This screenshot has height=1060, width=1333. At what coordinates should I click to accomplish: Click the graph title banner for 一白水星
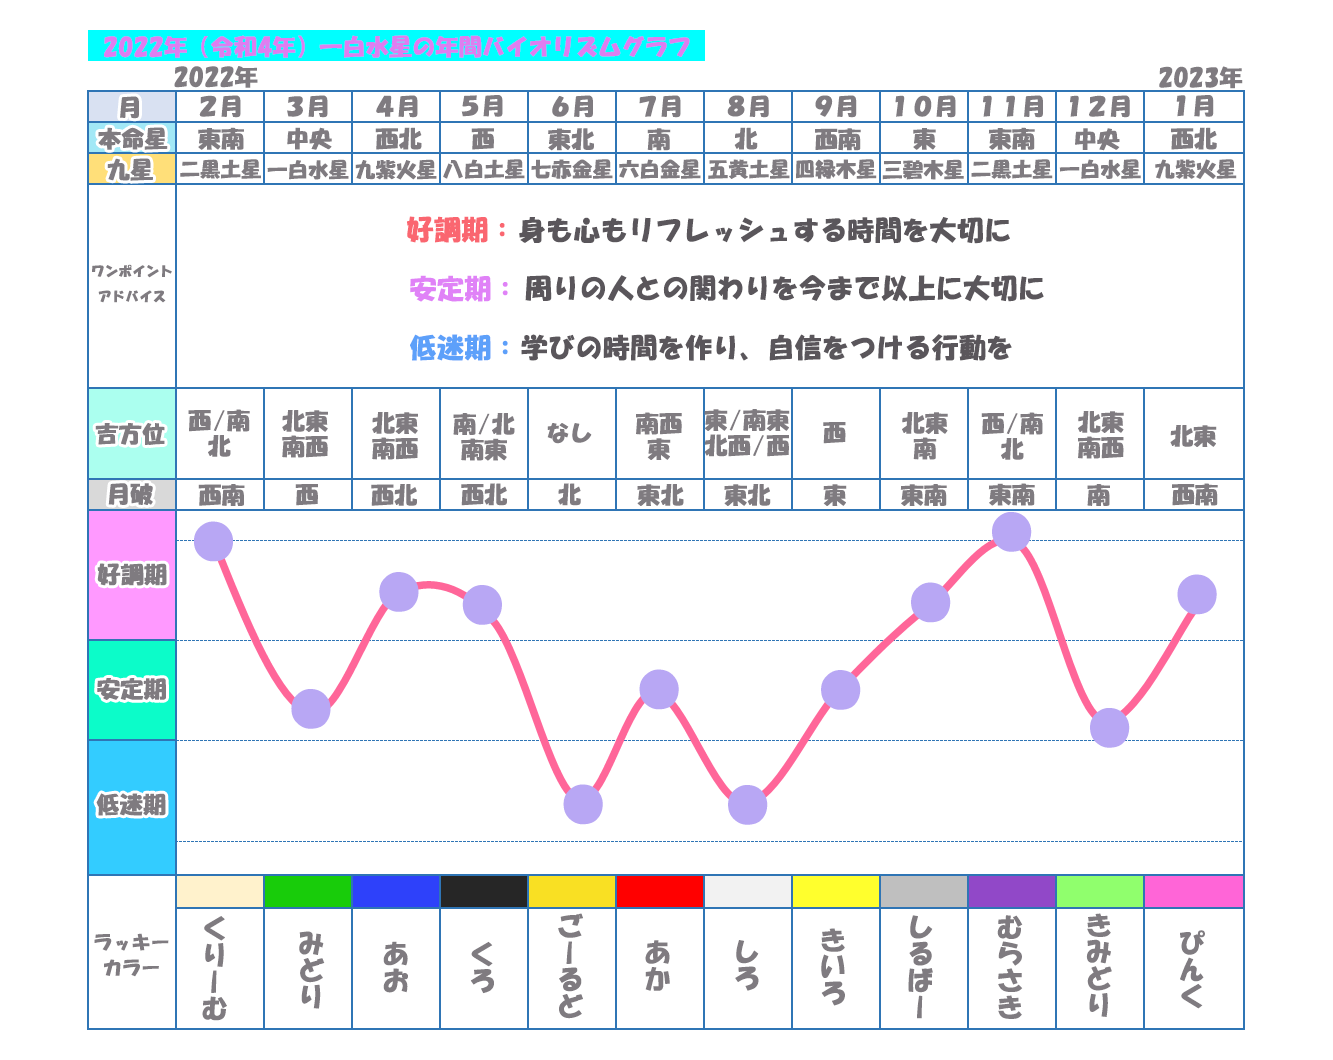396,46
